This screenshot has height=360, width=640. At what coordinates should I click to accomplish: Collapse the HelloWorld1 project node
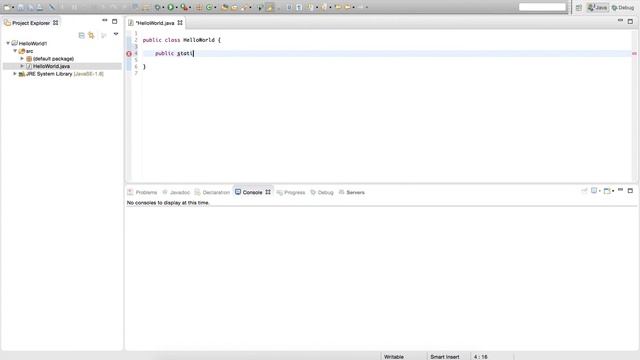pyautogui.click(x=8, y=43)
